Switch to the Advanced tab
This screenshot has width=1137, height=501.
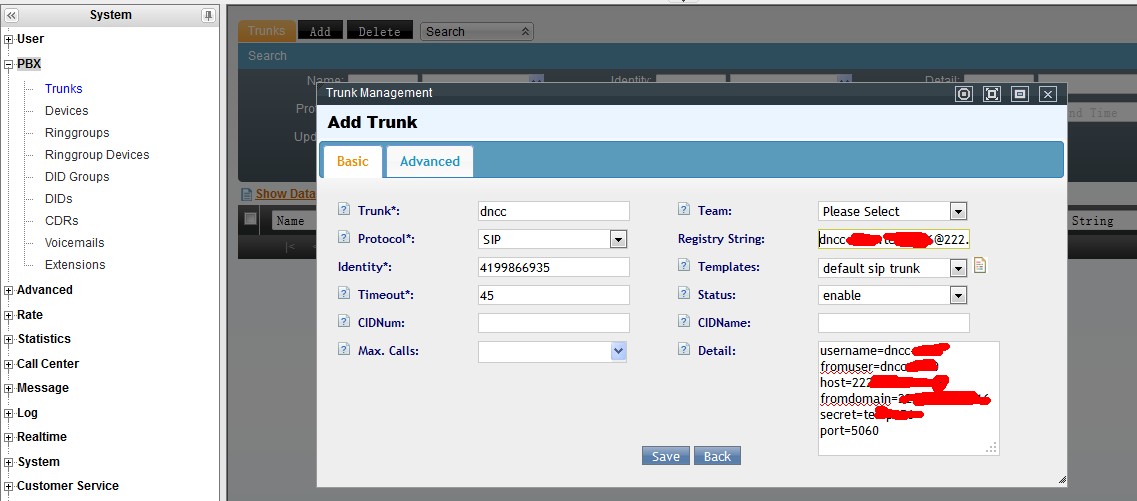(x=429, y=161)
